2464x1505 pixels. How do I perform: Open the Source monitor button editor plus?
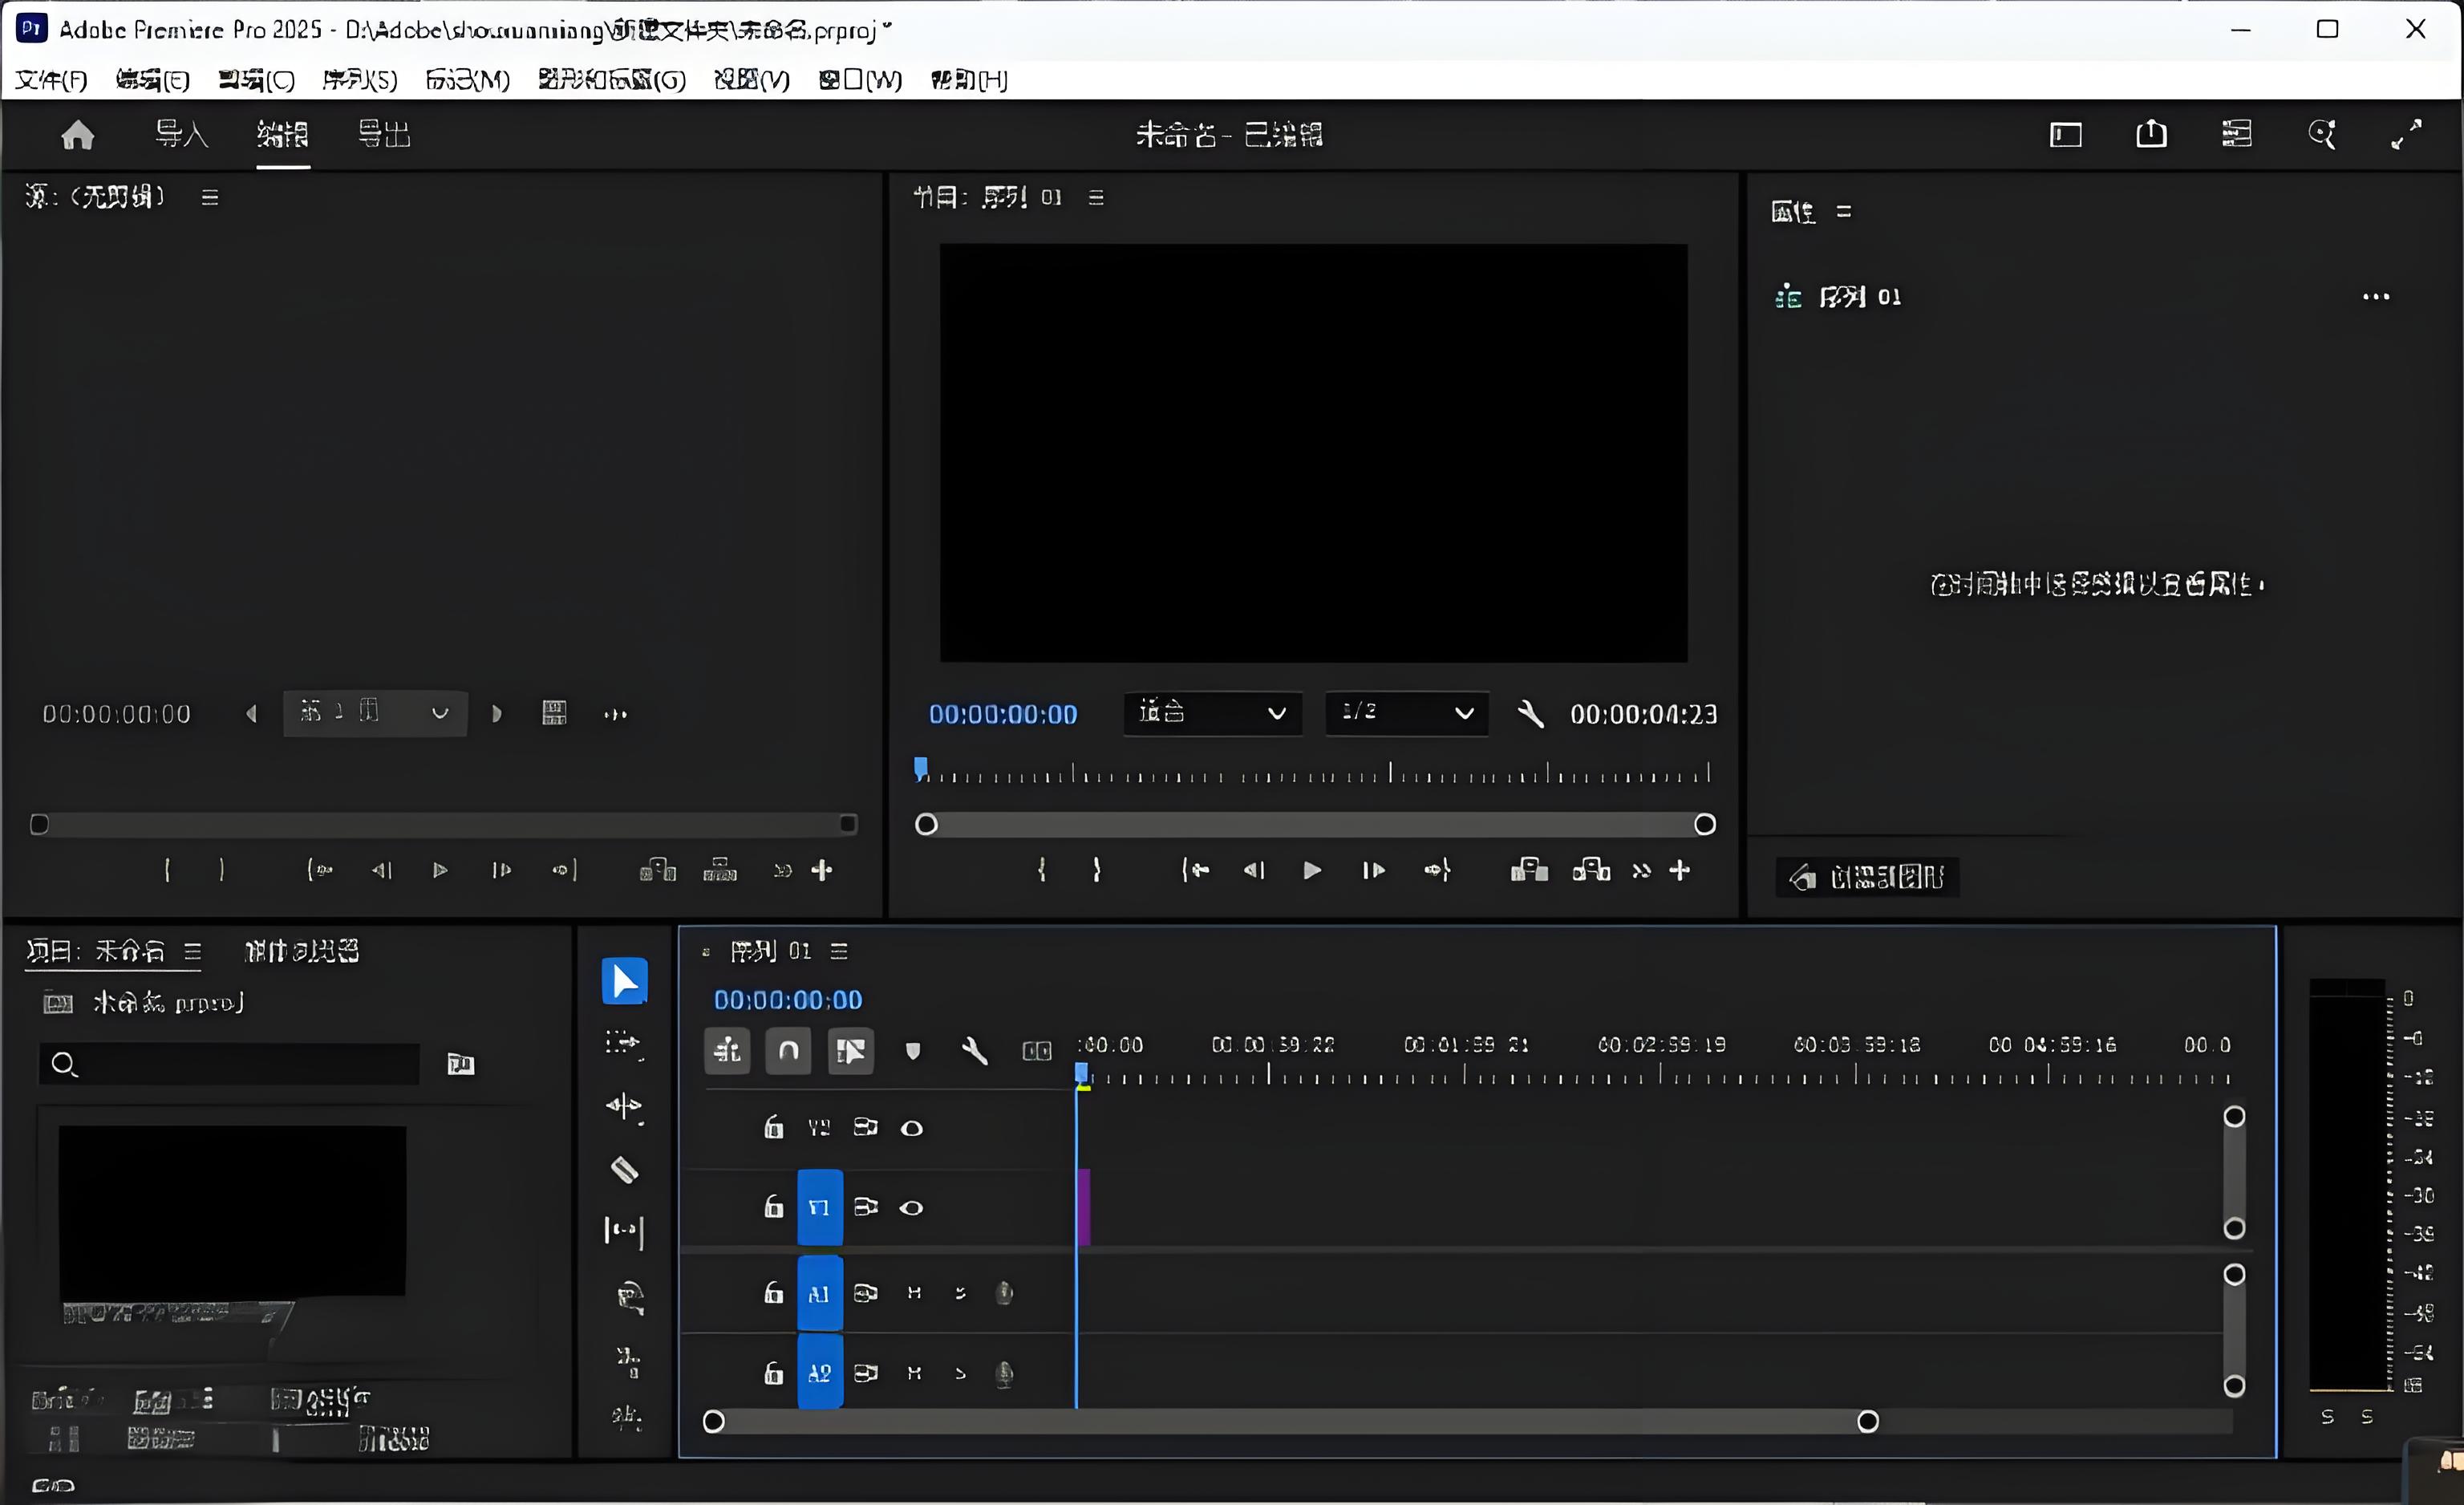[822, 870]
